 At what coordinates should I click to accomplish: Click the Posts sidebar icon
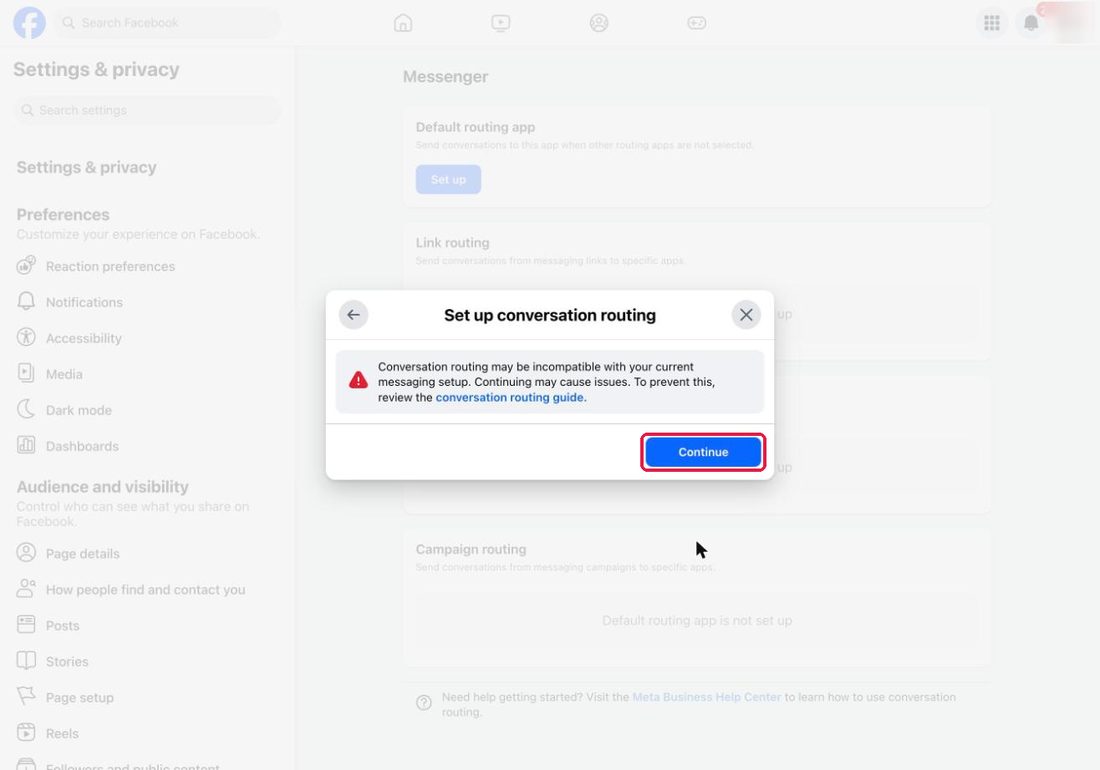pos(26,625)
